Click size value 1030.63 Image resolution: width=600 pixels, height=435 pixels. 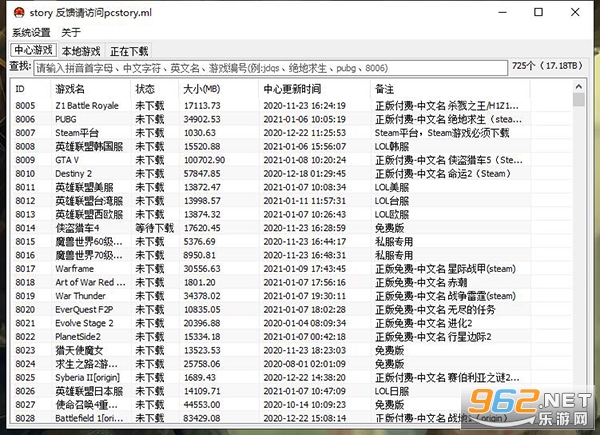click(x=200, y=133)
